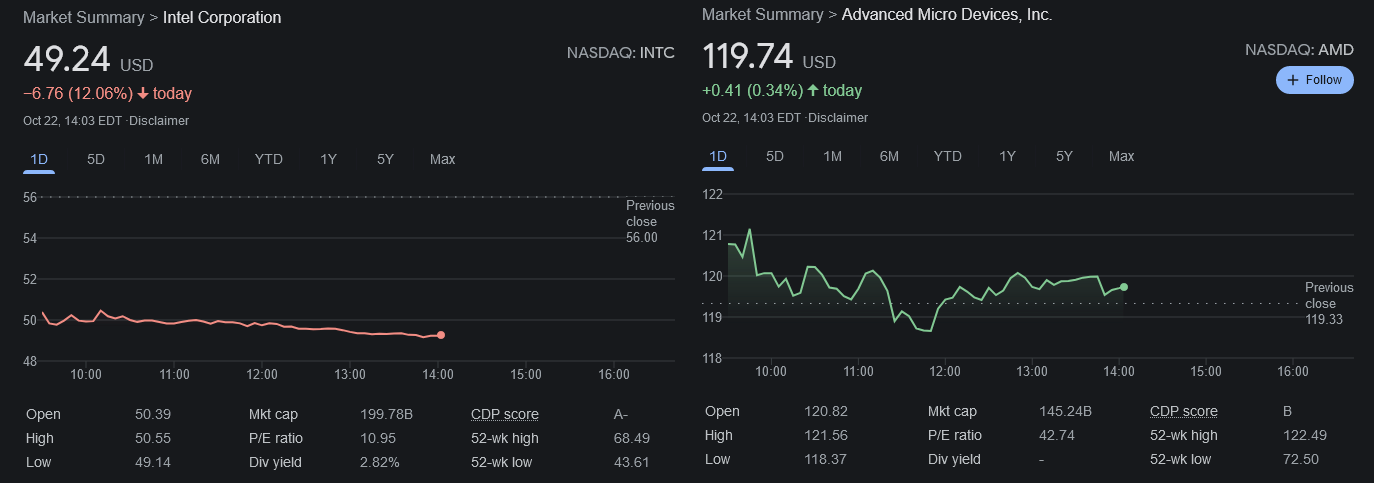Click the plus icon on Follow button

(1293, 80)
